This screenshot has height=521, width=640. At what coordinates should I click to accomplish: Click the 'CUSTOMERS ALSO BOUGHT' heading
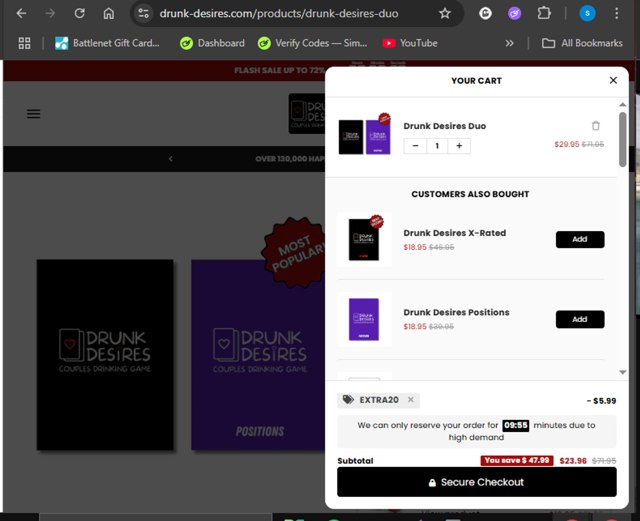(470, 194)
